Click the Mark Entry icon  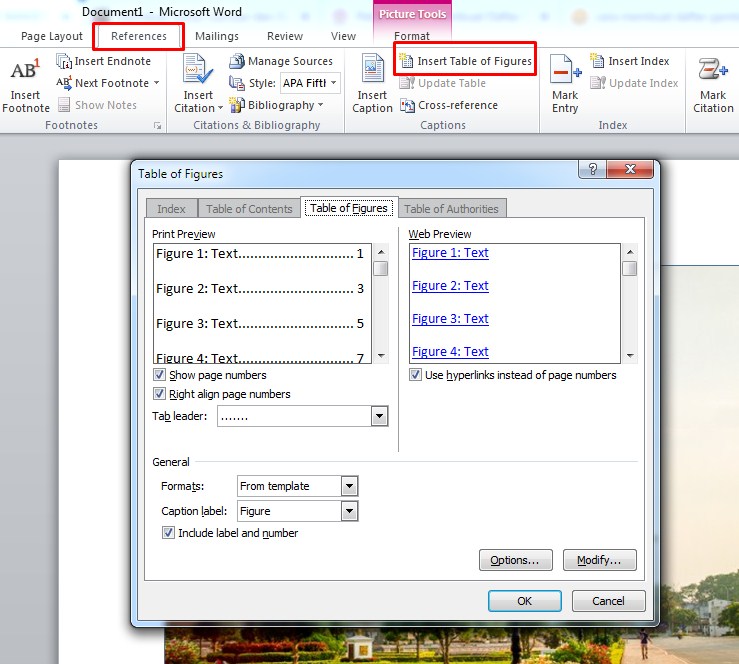click(x=565, y=70)
